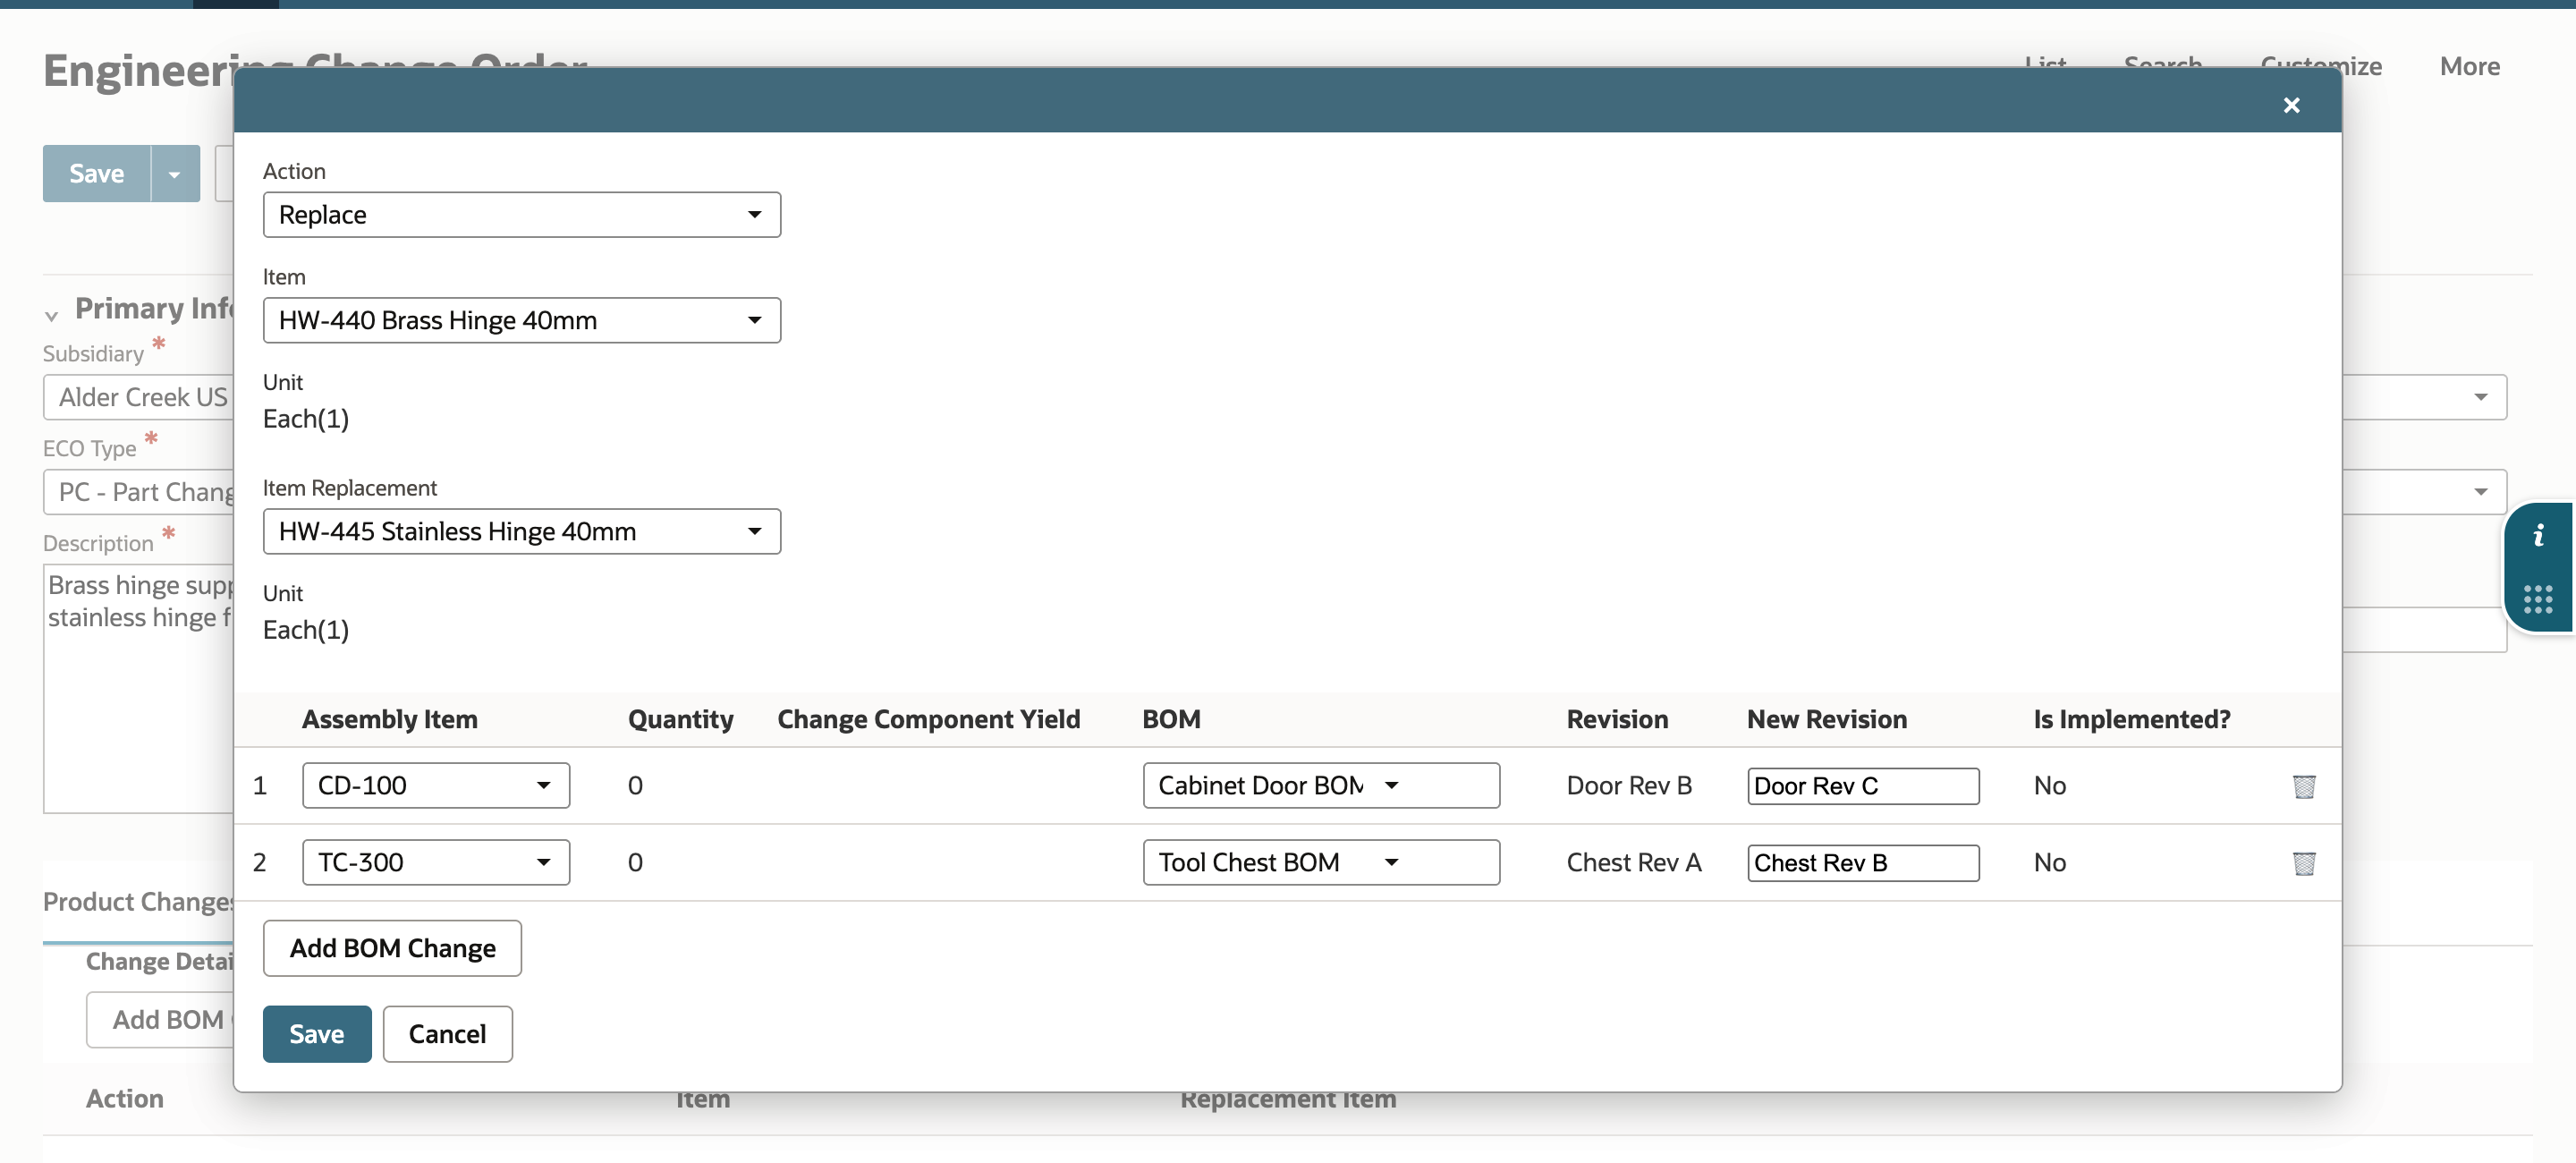The height and width of the screenshot is (1163, 2576).
Task: Open the TC-300 assembly item dropdown
Action: tap(436, 862)
